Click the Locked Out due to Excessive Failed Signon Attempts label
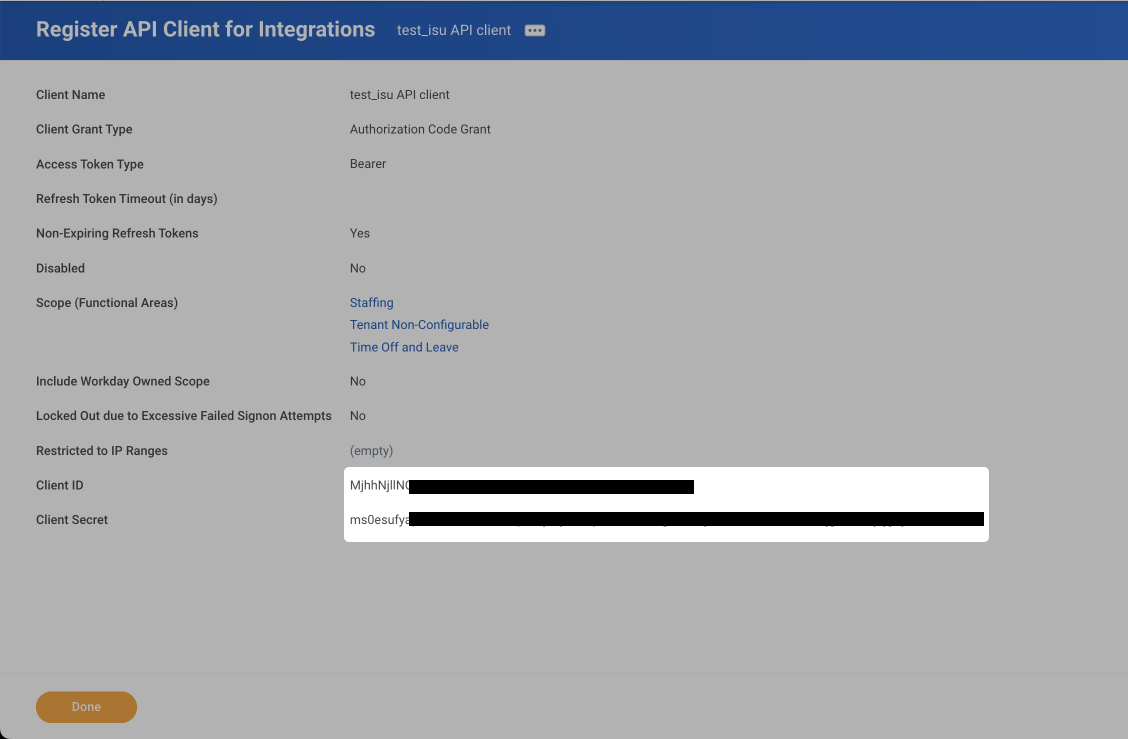This screenshot has width=1128, height=739. [x=184, y=415]
